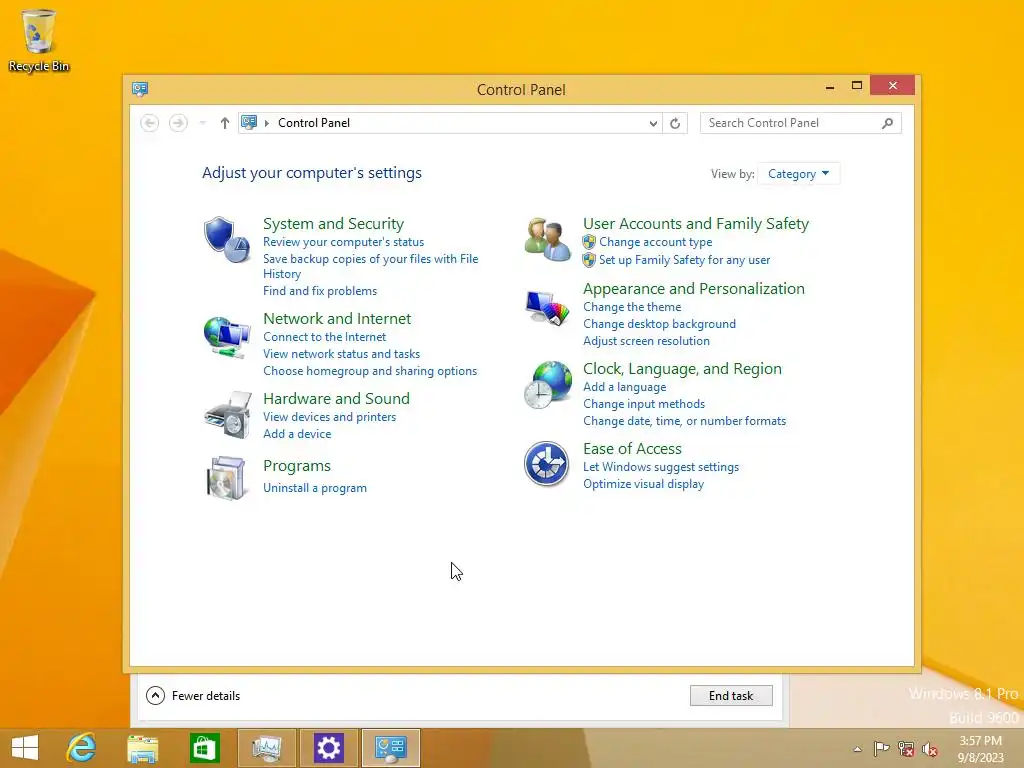The width and height of the screenshot is (1024, 768).
Task: Click Uninstall a program
Action: coord(315,488)
